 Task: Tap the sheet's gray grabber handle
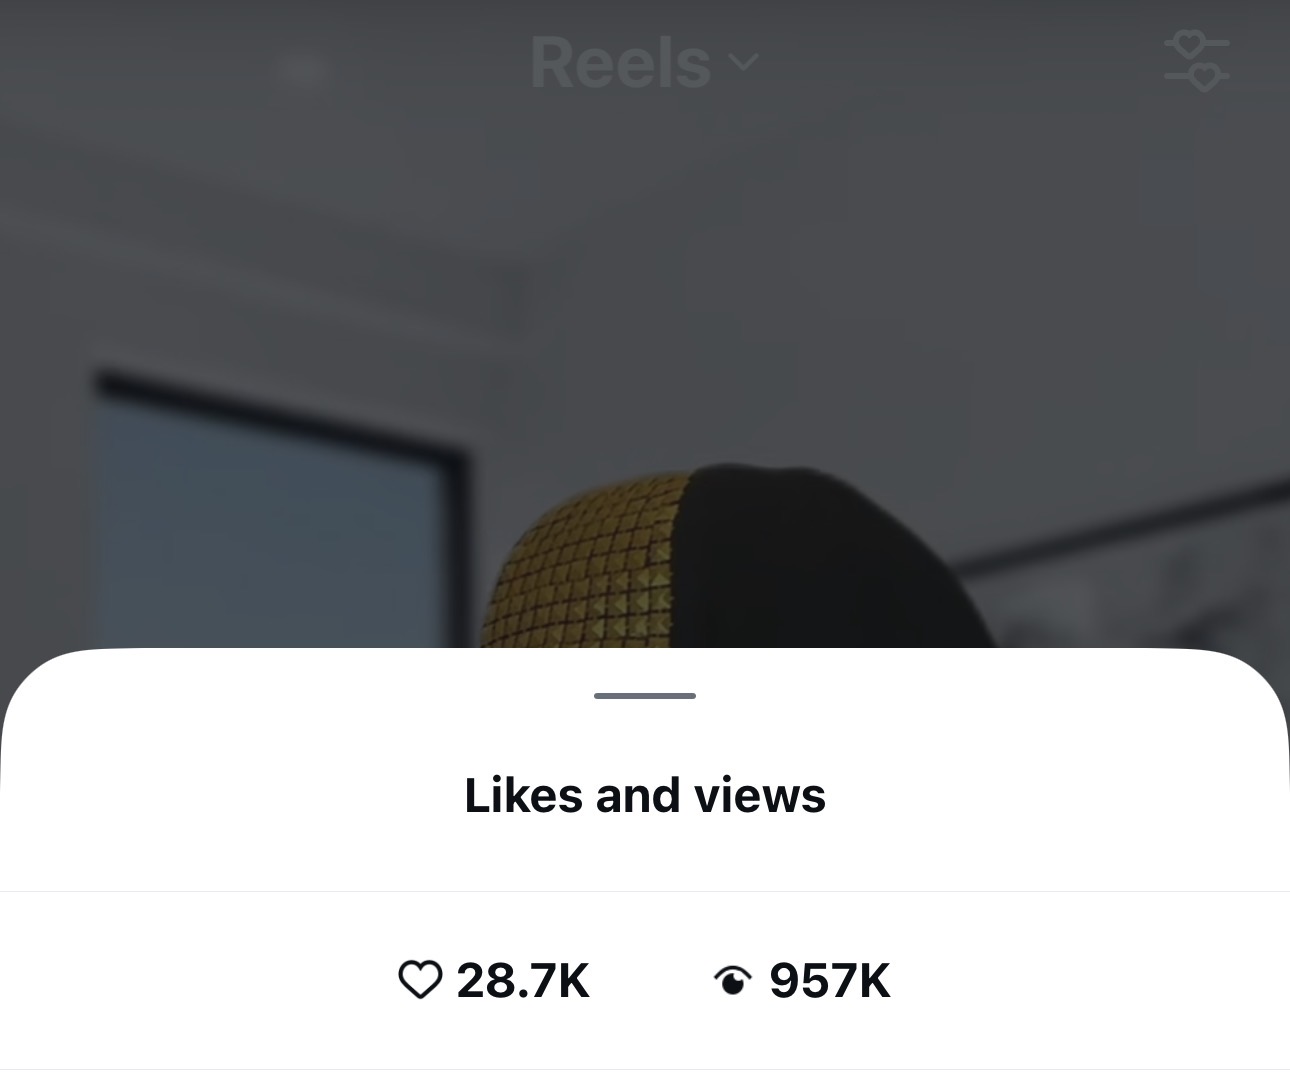point(645,695)
